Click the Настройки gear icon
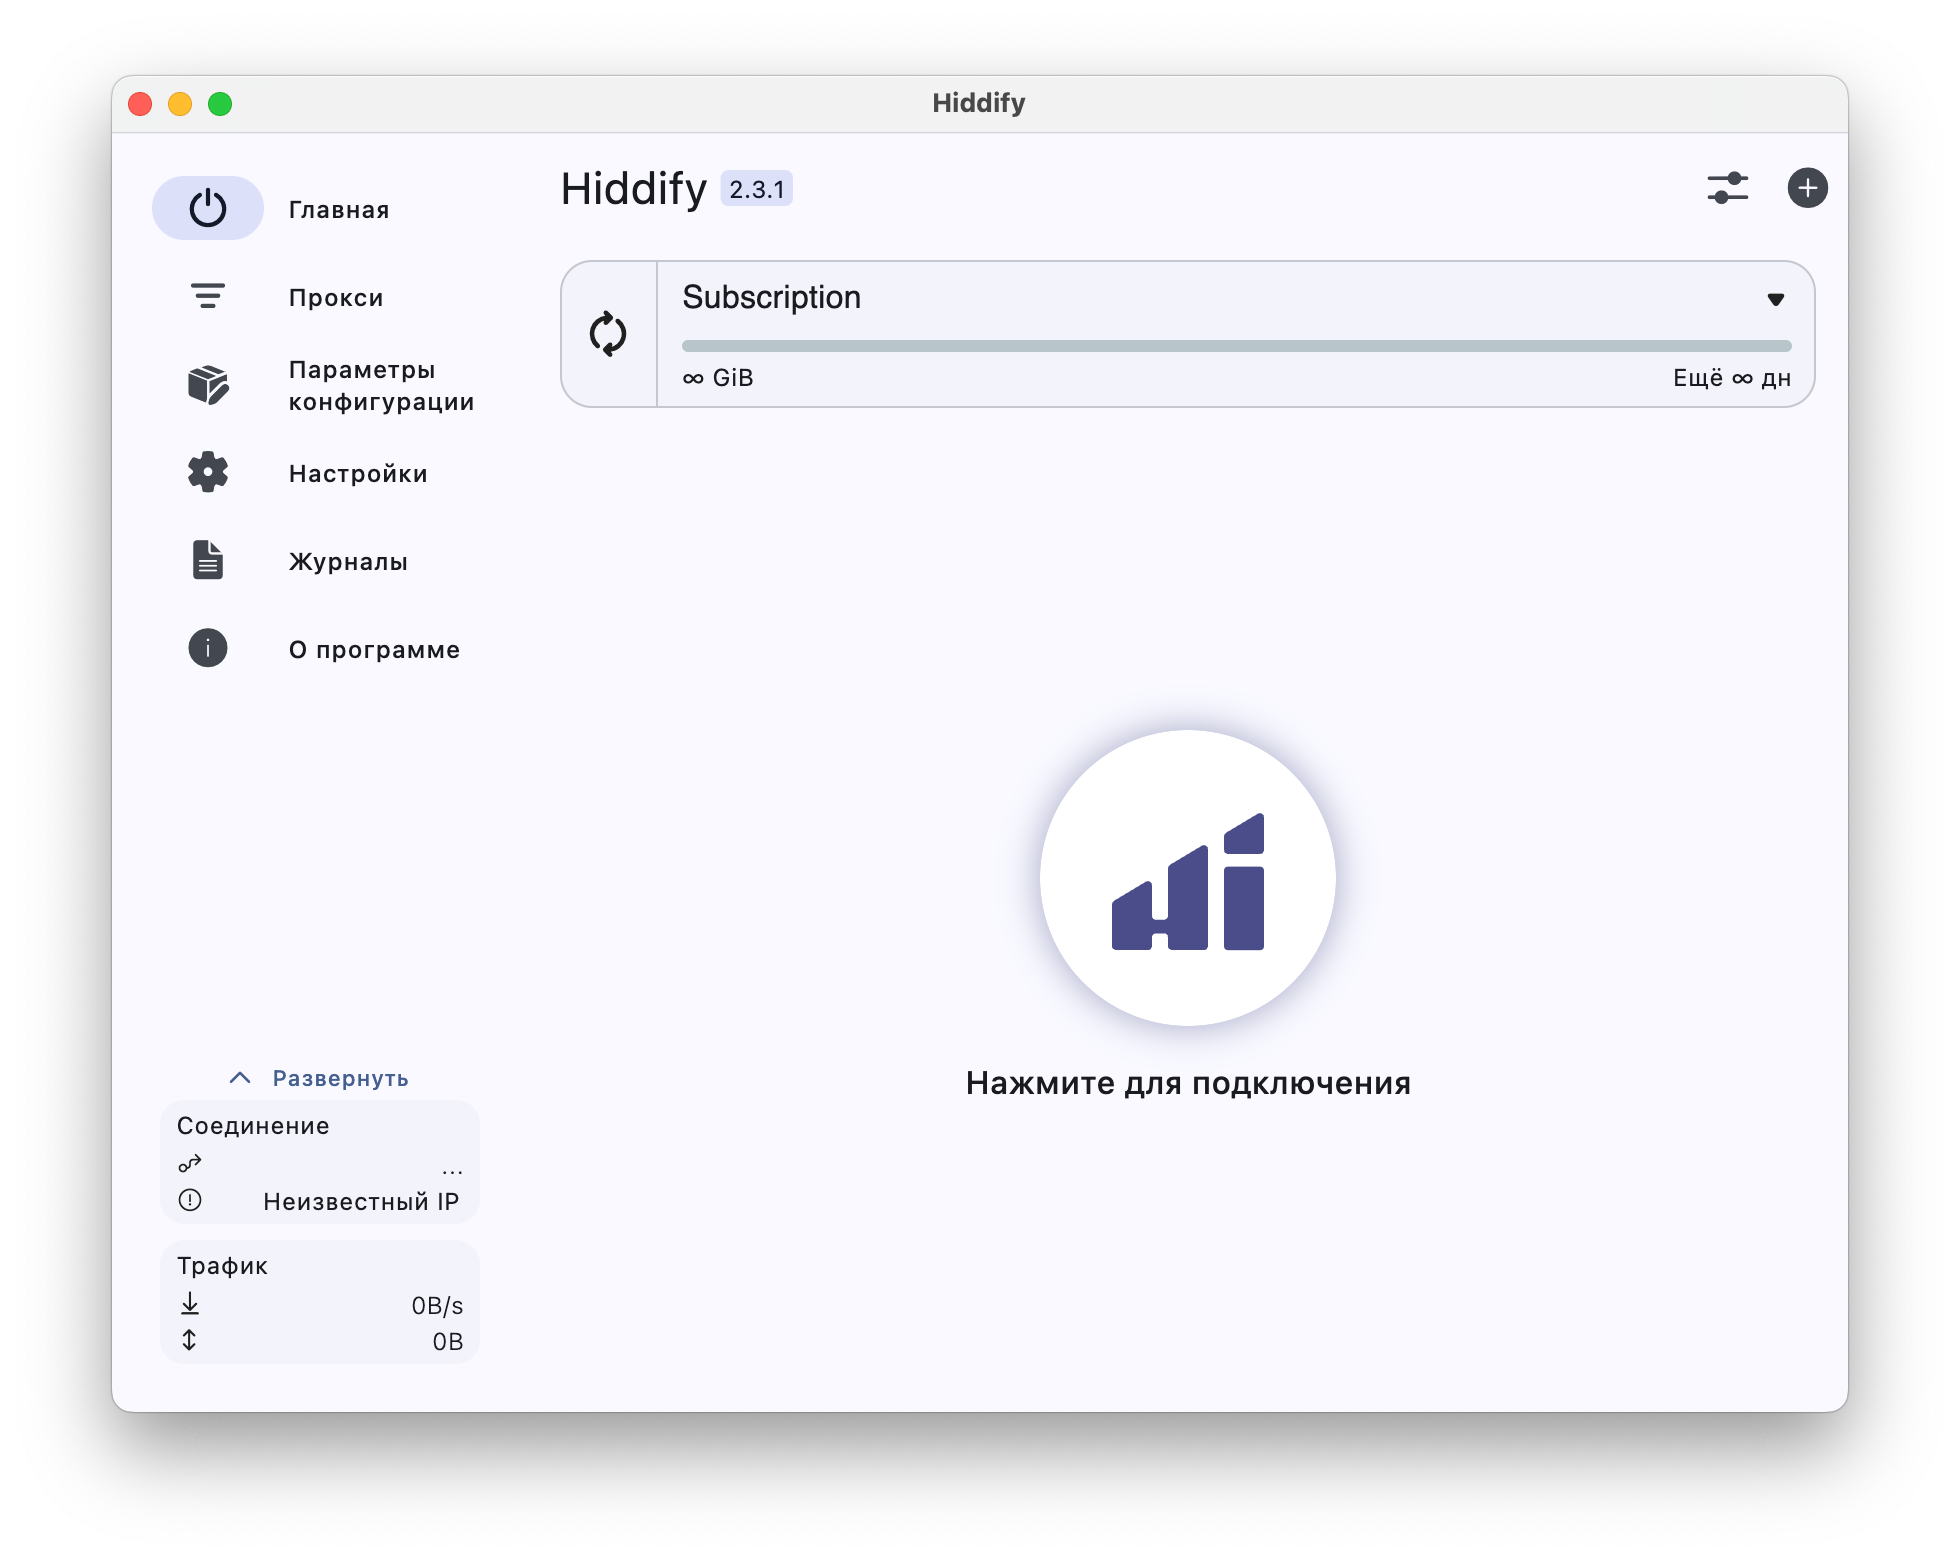1960x1560 pixels. pos(208,472)
